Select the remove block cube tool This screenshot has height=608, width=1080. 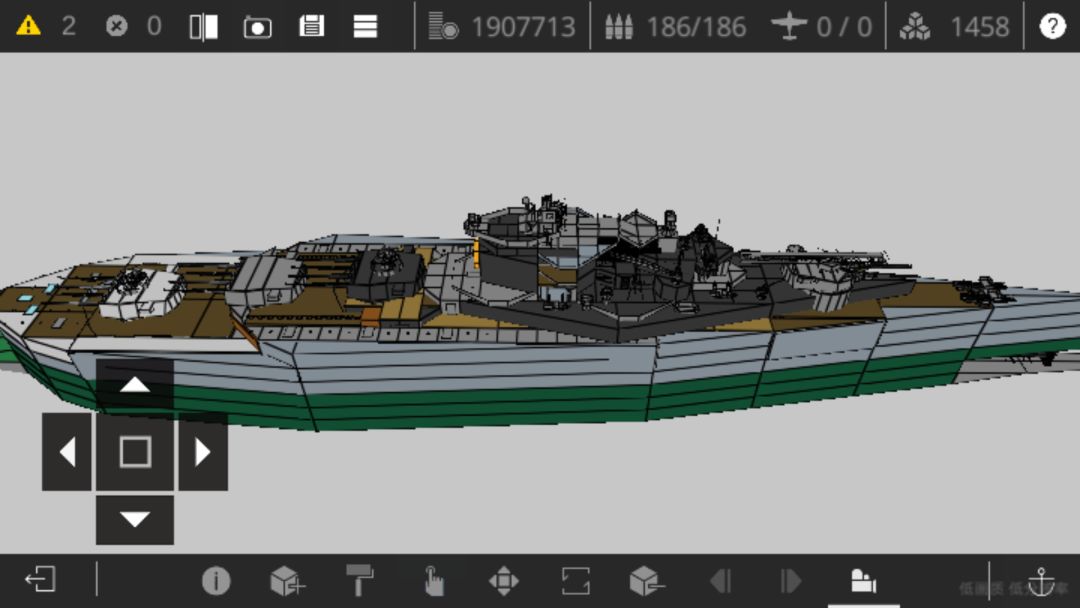point(647,580)
